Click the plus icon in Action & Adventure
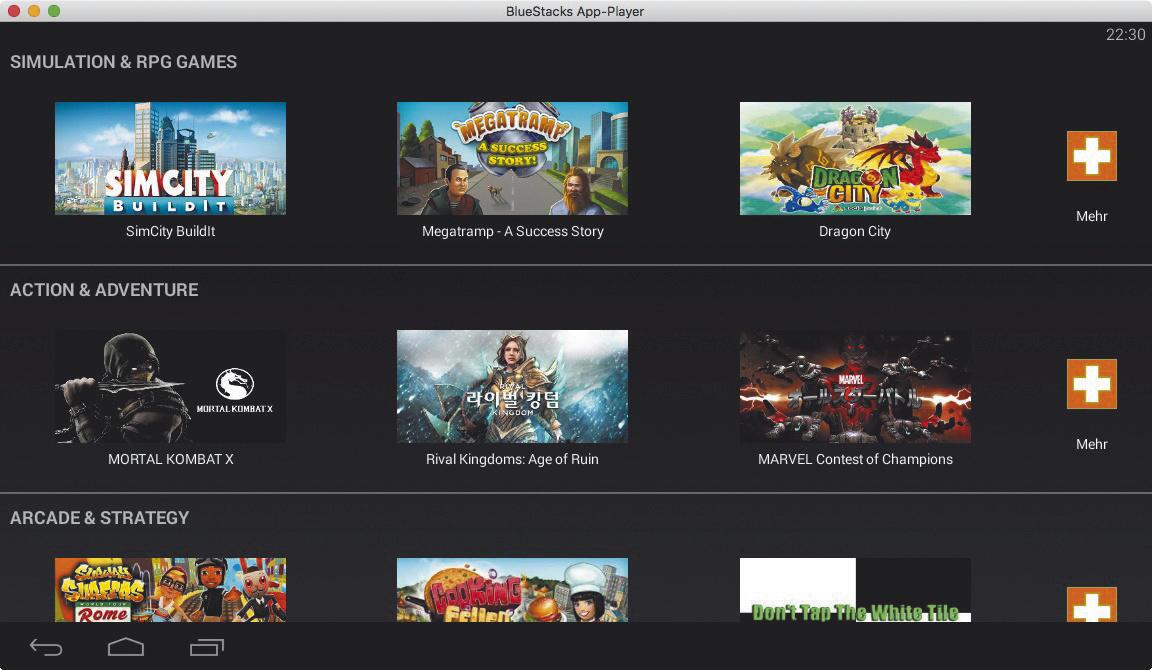Screen dimensions: 1152x670 coord(1092,383)
